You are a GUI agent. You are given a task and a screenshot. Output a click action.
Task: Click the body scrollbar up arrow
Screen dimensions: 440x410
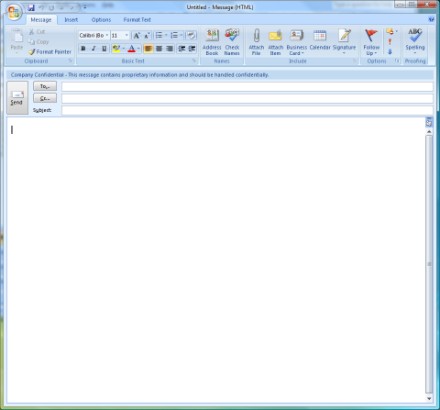click(429, 132)
